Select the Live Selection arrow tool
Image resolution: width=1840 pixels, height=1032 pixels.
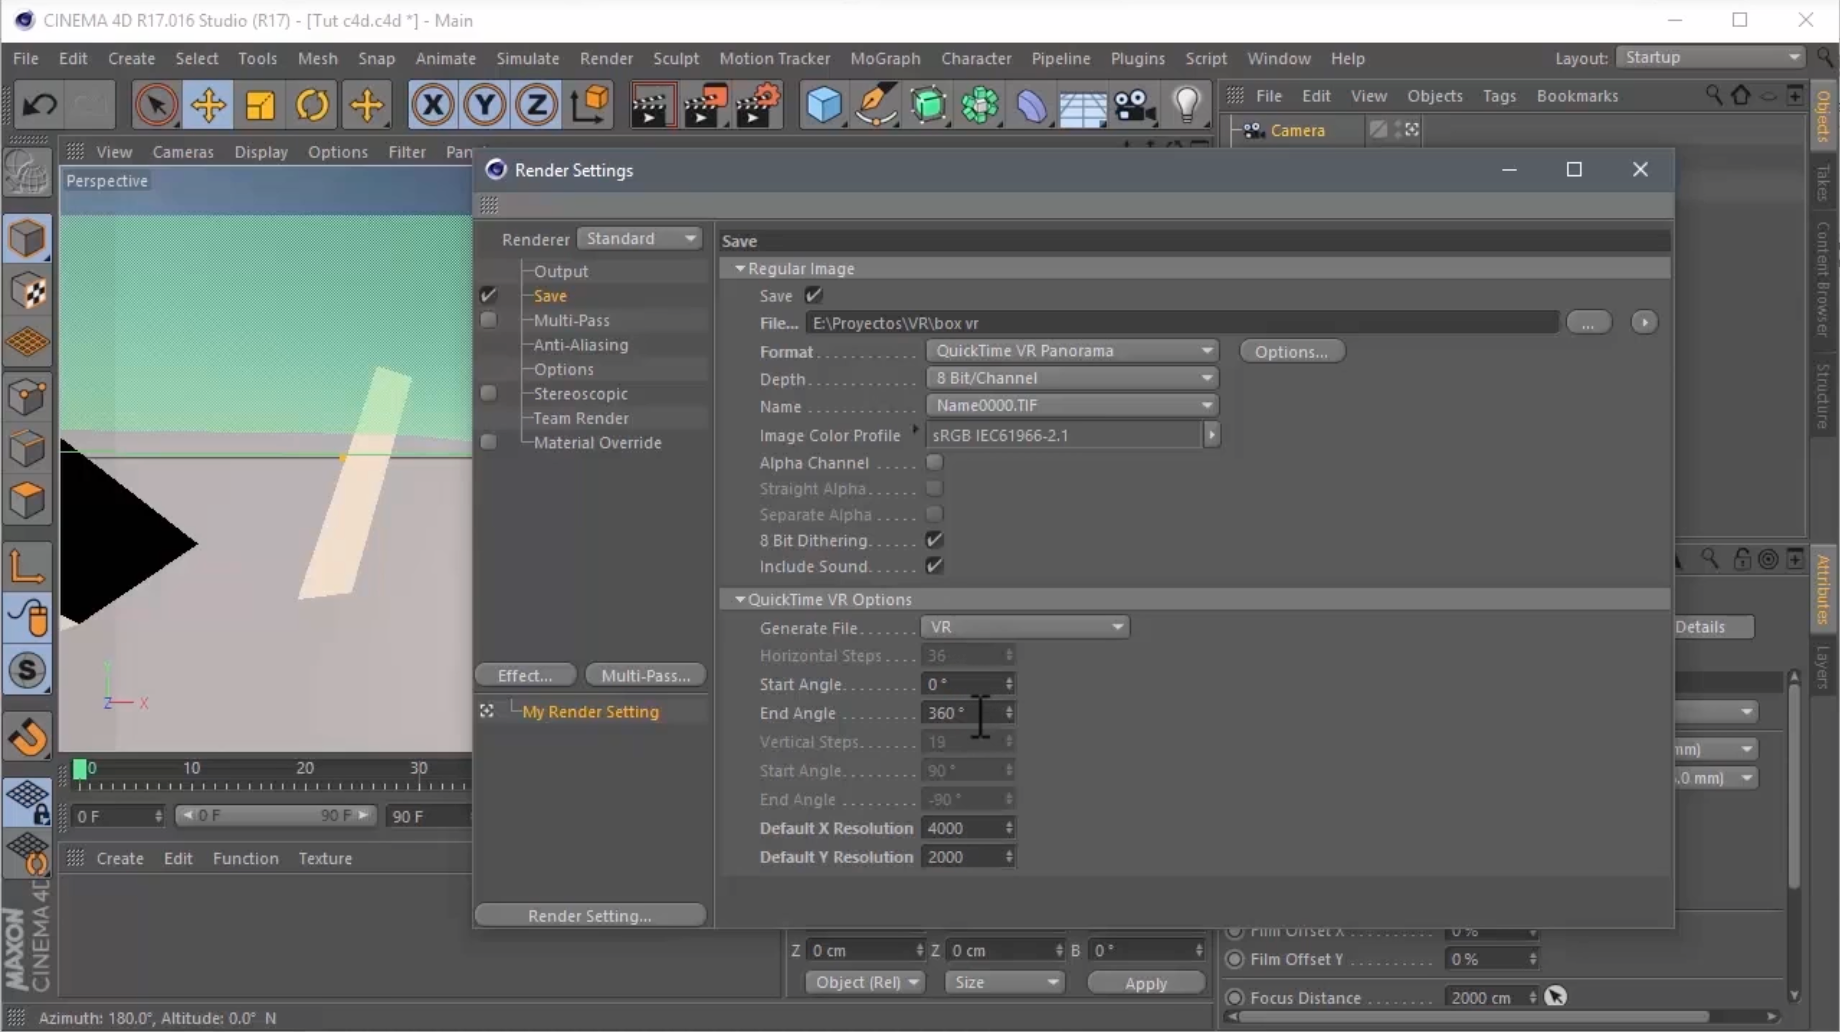click(x=156, y=105)
